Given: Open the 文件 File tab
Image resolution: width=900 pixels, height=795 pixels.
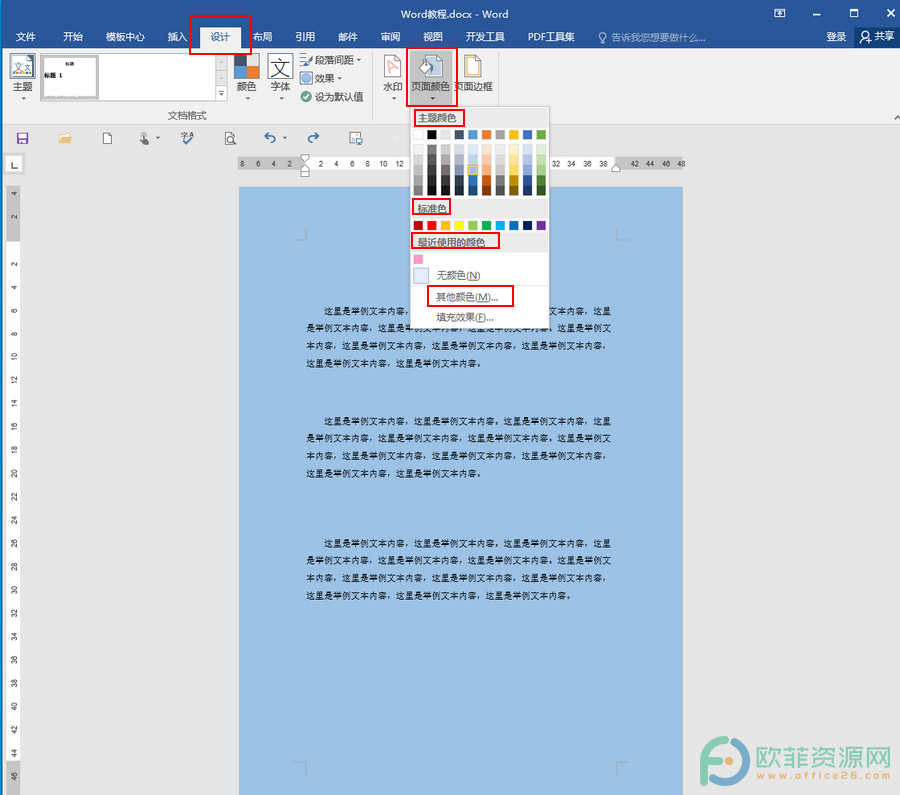Looking at the screenshot, I should [x=25, y=37].
